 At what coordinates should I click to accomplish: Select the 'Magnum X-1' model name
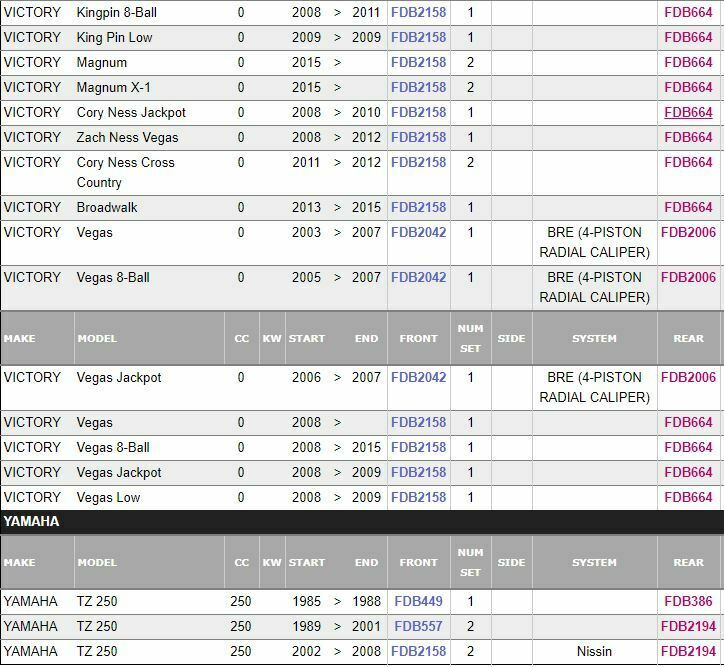click(x=114, y=87)
